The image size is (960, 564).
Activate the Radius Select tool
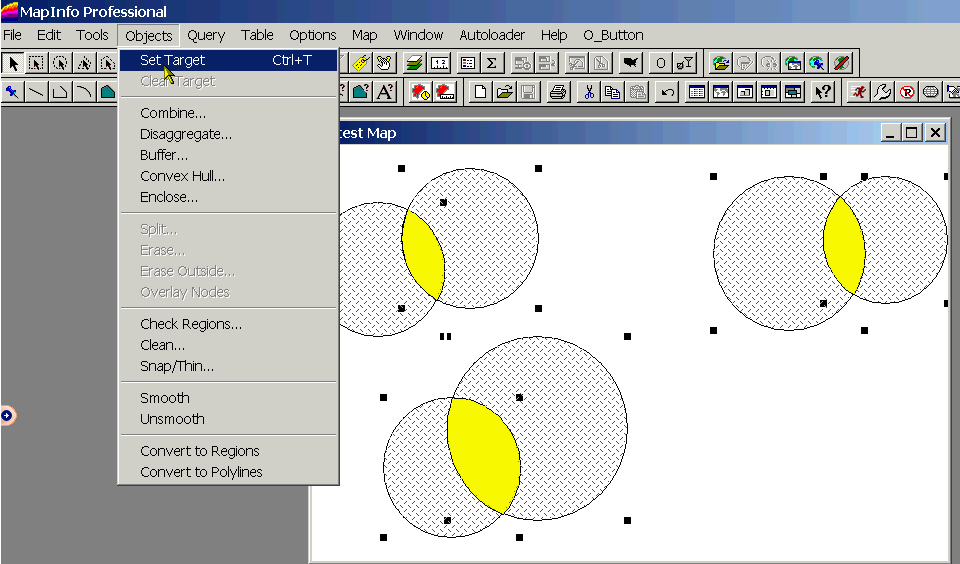60,63
